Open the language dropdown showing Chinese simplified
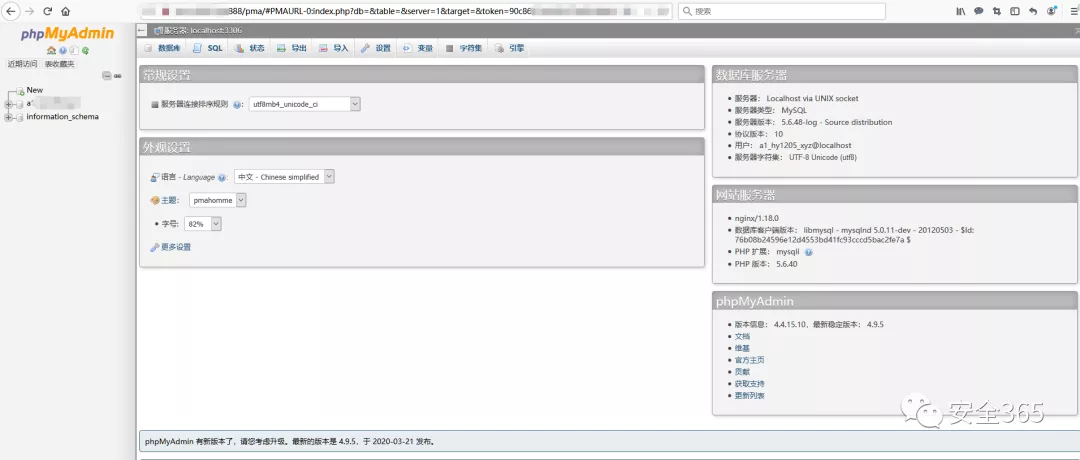The height and width of the screenshot is (460, 1080). point(284,177)
